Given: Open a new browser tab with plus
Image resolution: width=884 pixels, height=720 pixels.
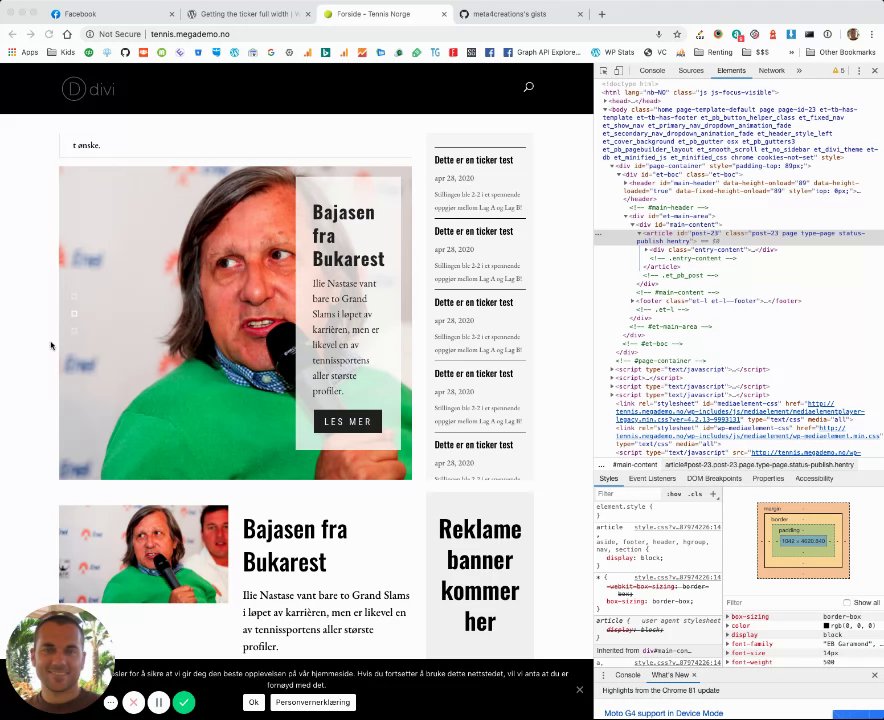Looking at the screenshot, I should tap(602, 14).
